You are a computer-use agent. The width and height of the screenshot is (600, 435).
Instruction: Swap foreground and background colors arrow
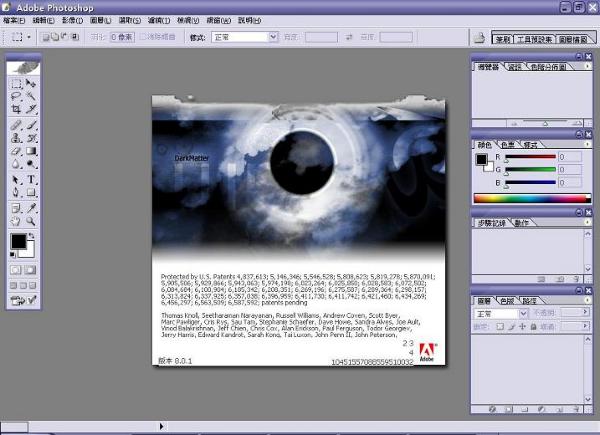[x=31, y=235]
